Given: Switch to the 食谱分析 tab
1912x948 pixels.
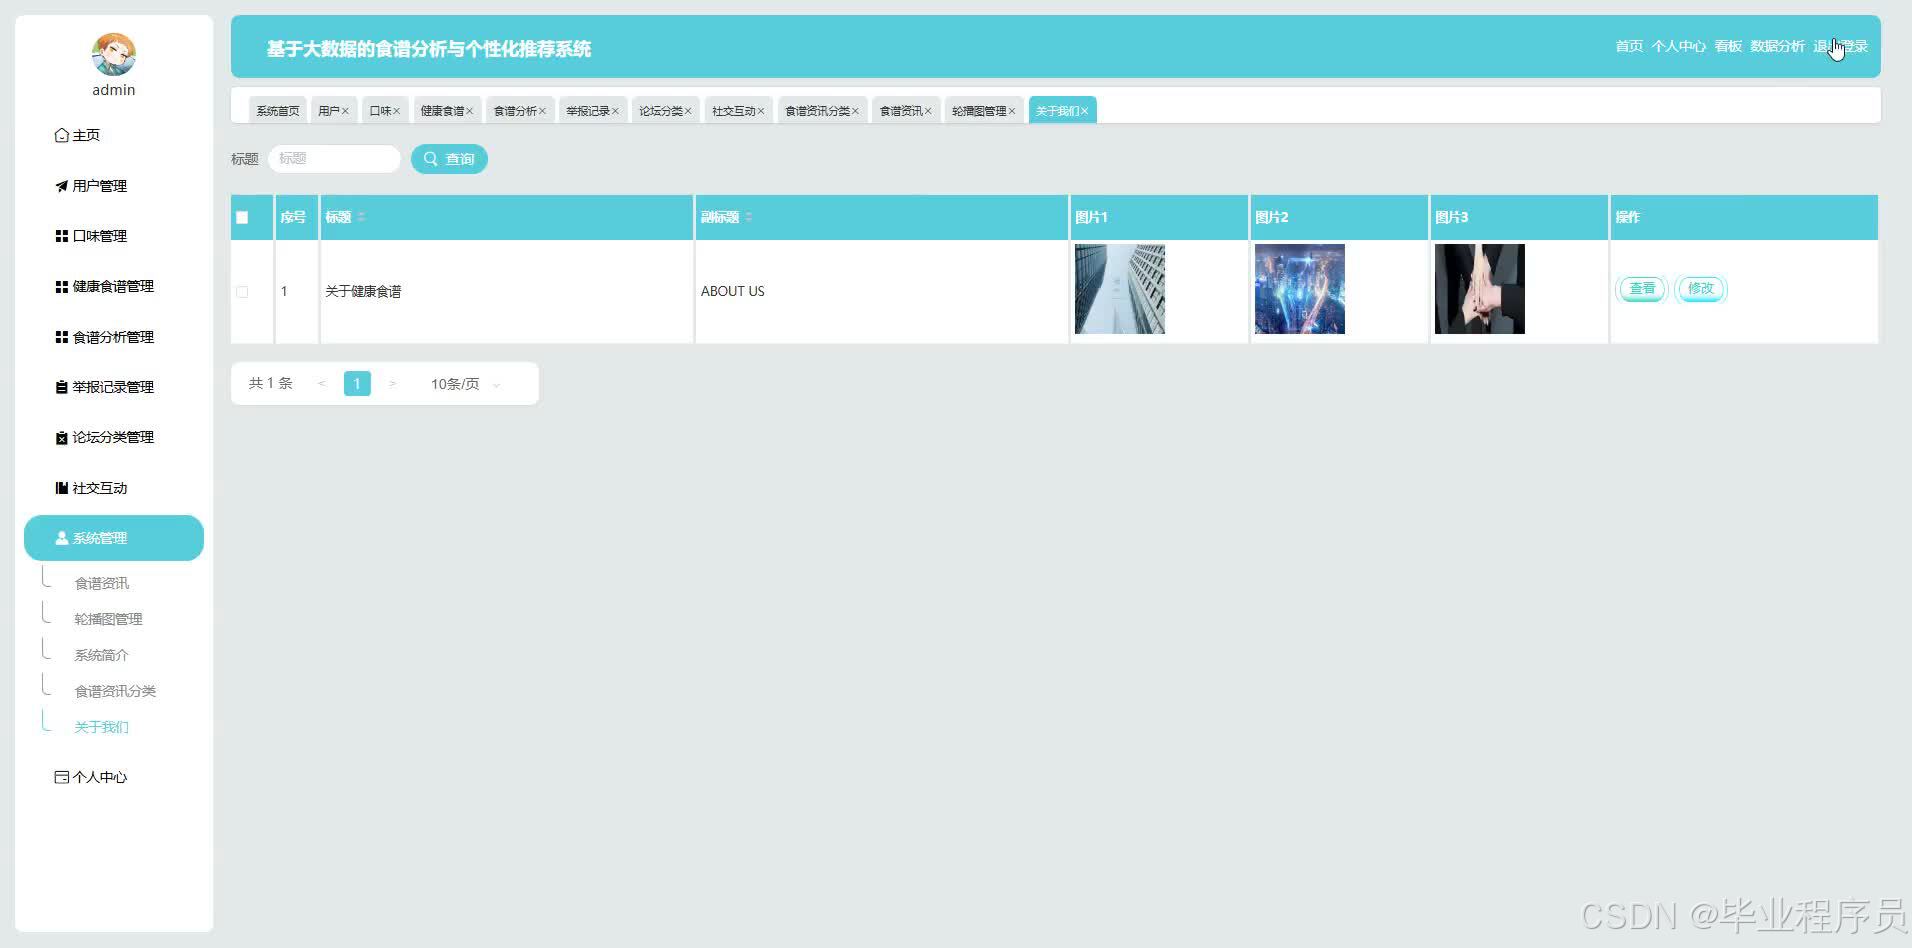Looking at the screenshot, I should tap(515, 111).
